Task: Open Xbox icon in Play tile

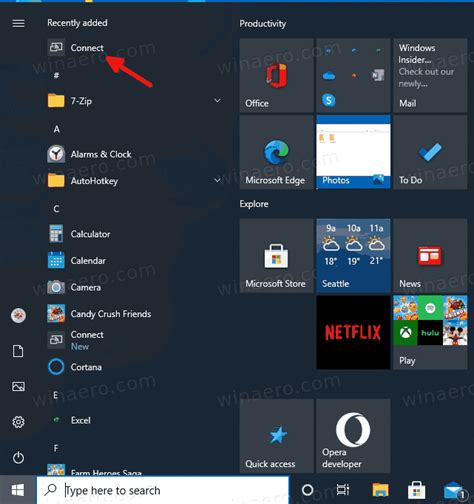Action: [405, 333]
